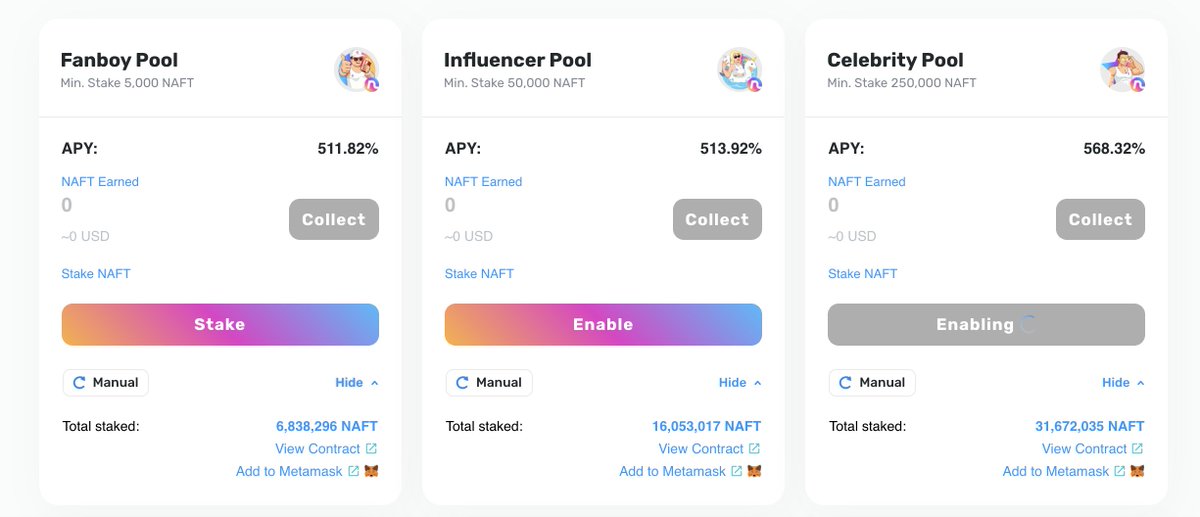Click external-link icon beside Fanboy View Contract

click(x=371, y=449)
